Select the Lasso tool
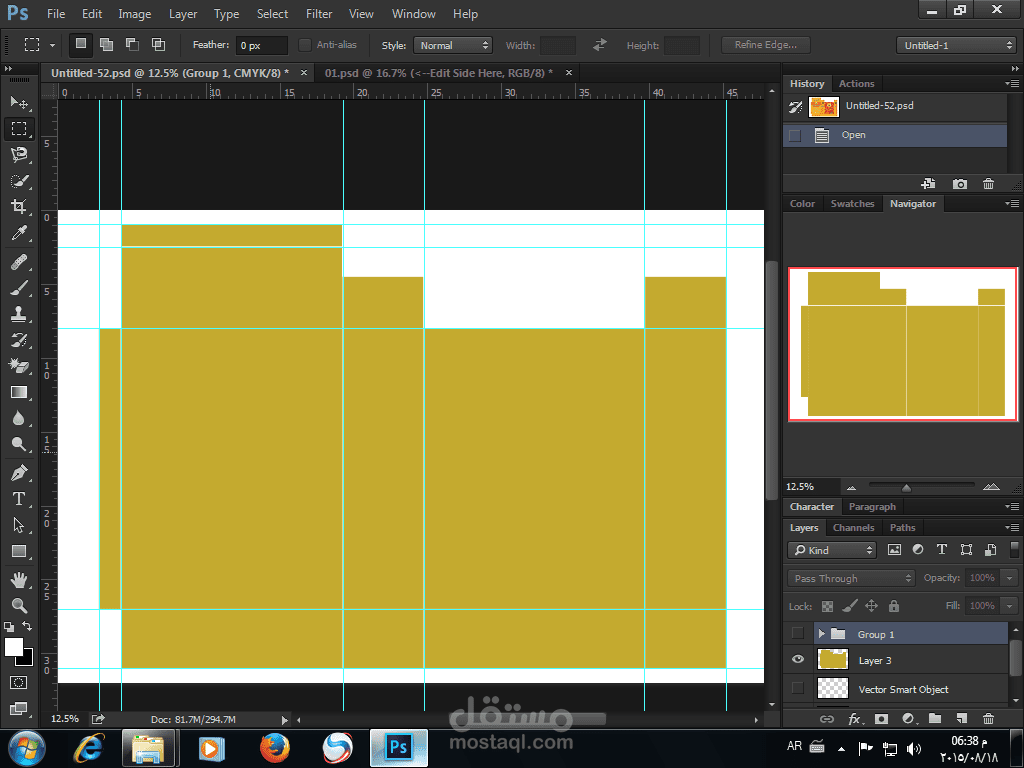This screenshot has width=1024, height=768. (19, 155)
